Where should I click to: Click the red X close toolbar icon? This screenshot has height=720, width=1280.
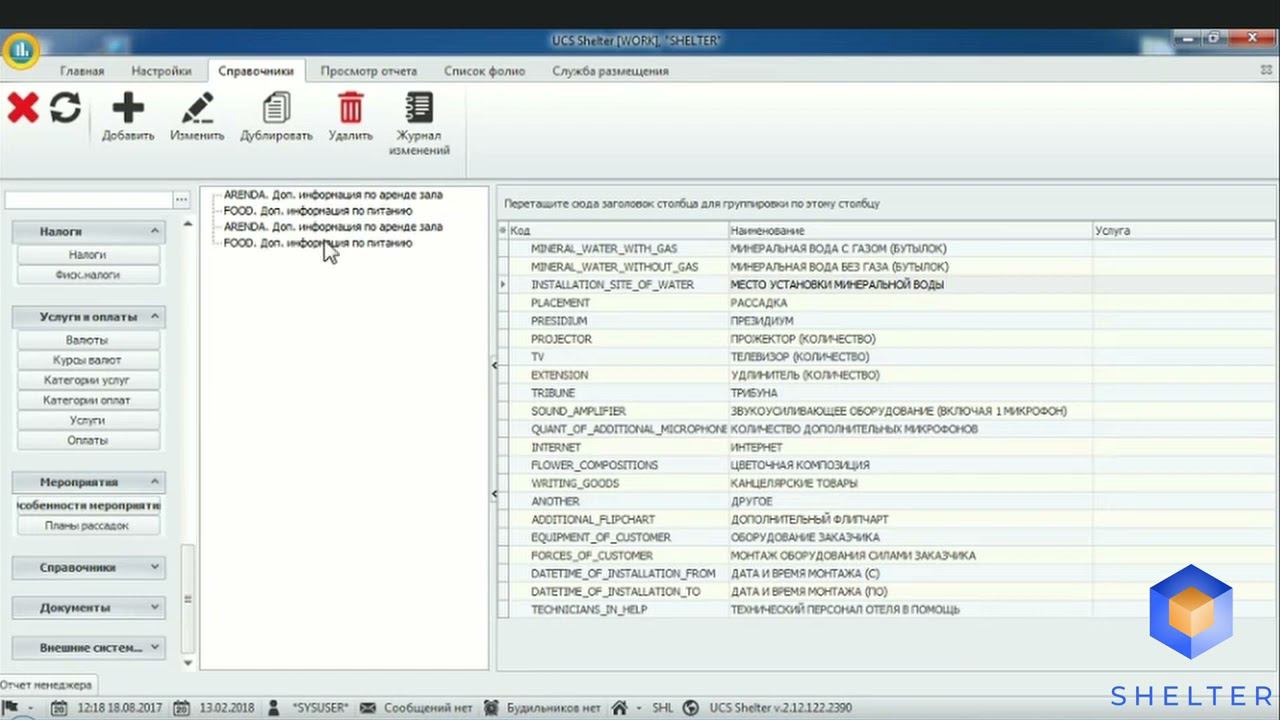tap(22, 107)
